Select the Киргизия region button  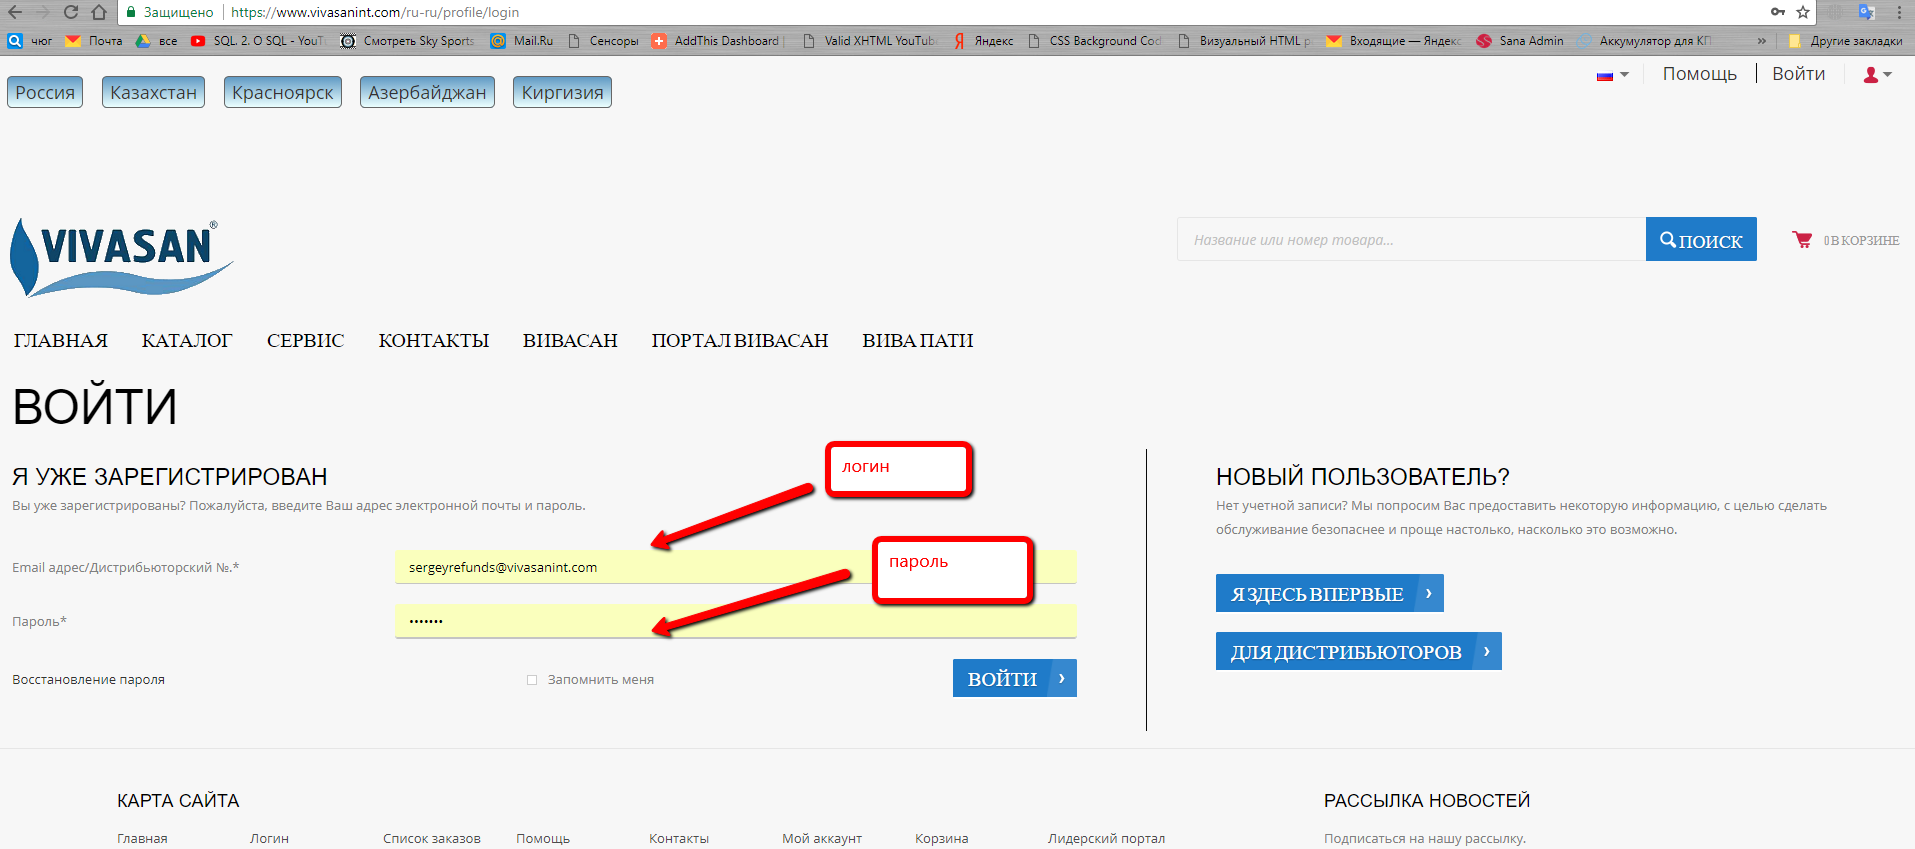click(x=562, y=92)
